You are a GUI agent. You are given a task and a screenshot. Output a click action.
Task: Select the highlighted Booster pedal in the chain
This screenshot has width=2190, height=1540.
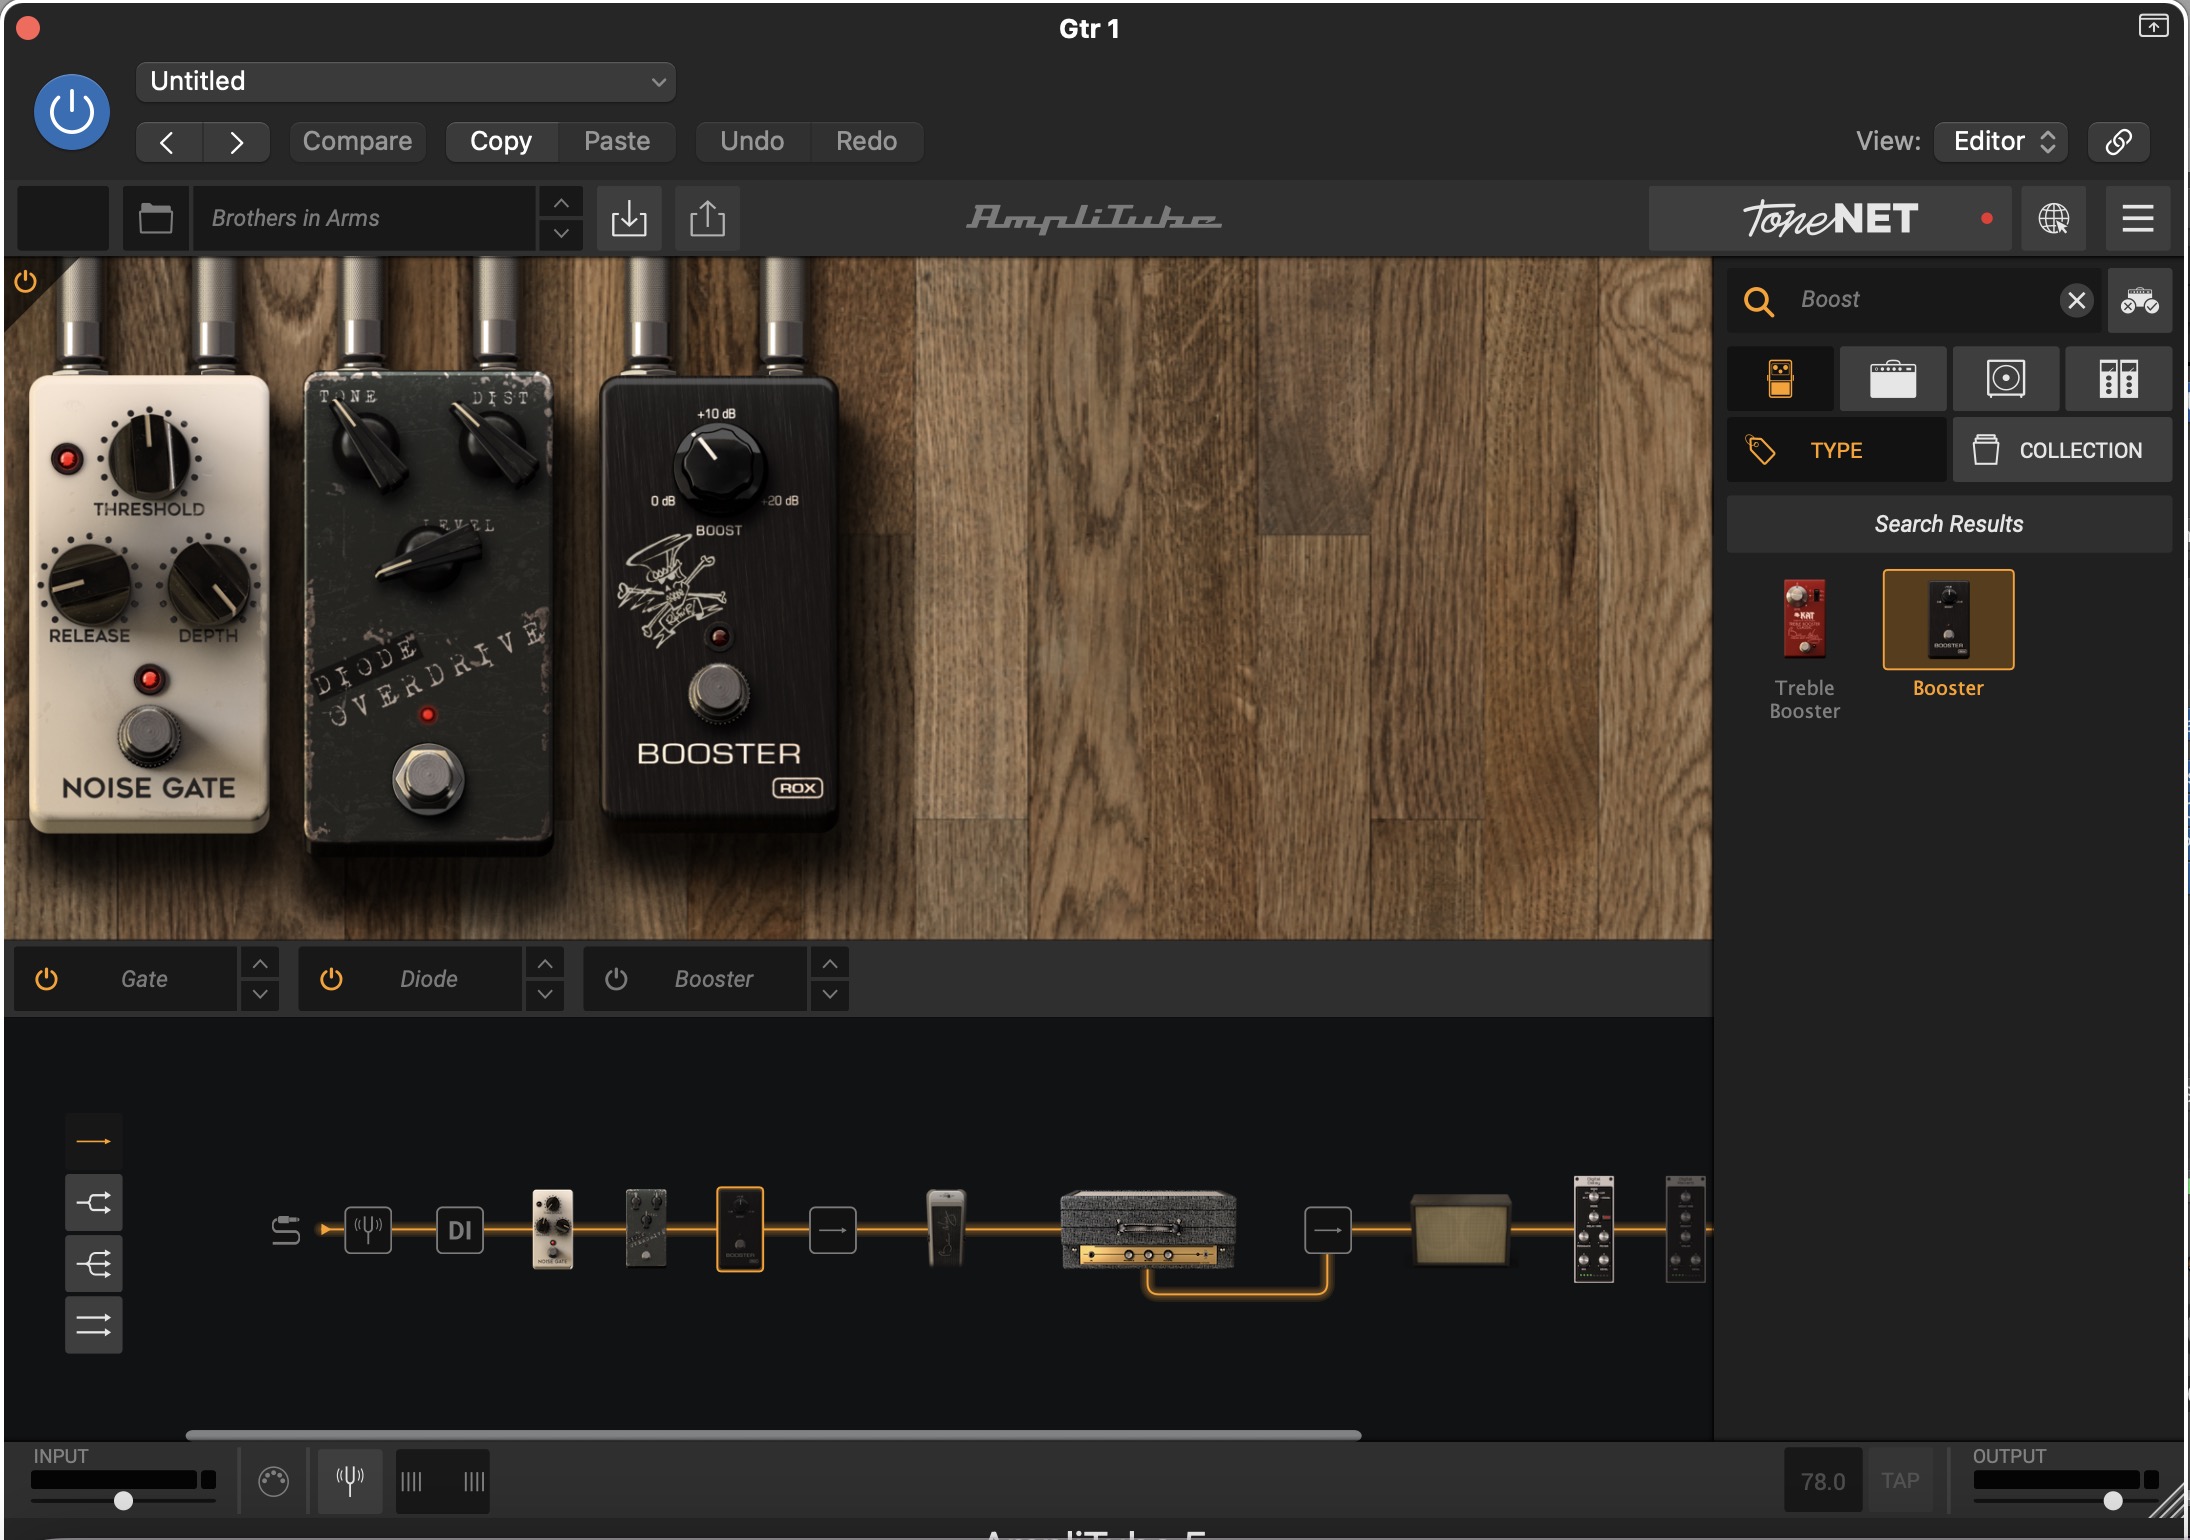(x=740, y=1229)
